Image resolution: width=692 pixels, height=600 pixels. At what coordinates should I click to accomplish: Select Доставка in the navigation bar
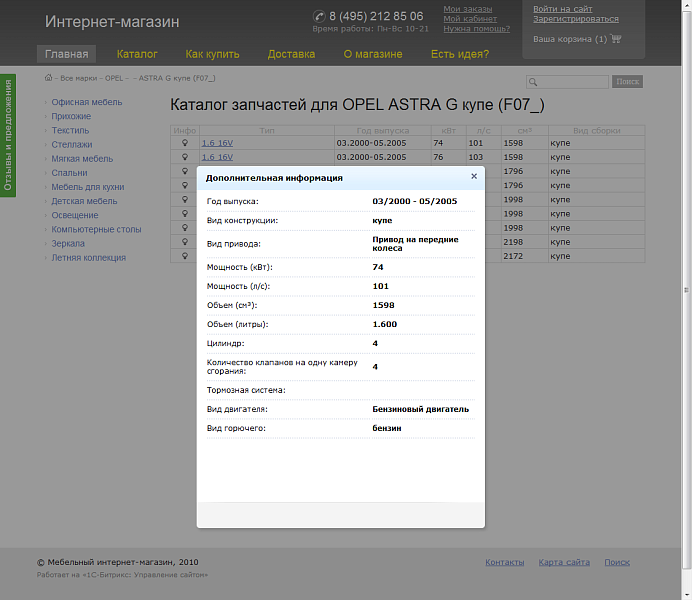click(x=291, y=54)
